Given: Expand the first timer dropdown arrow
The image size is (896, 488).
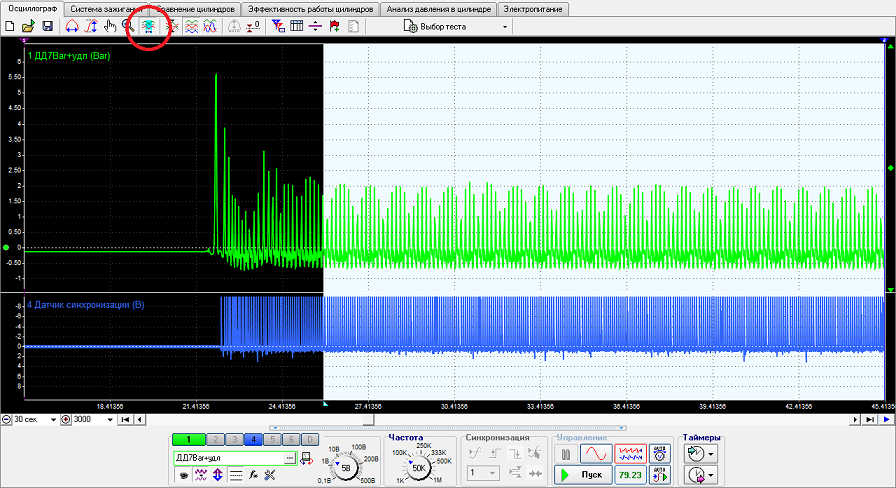Looking at the screenshot, I should [x=711, y=454].
